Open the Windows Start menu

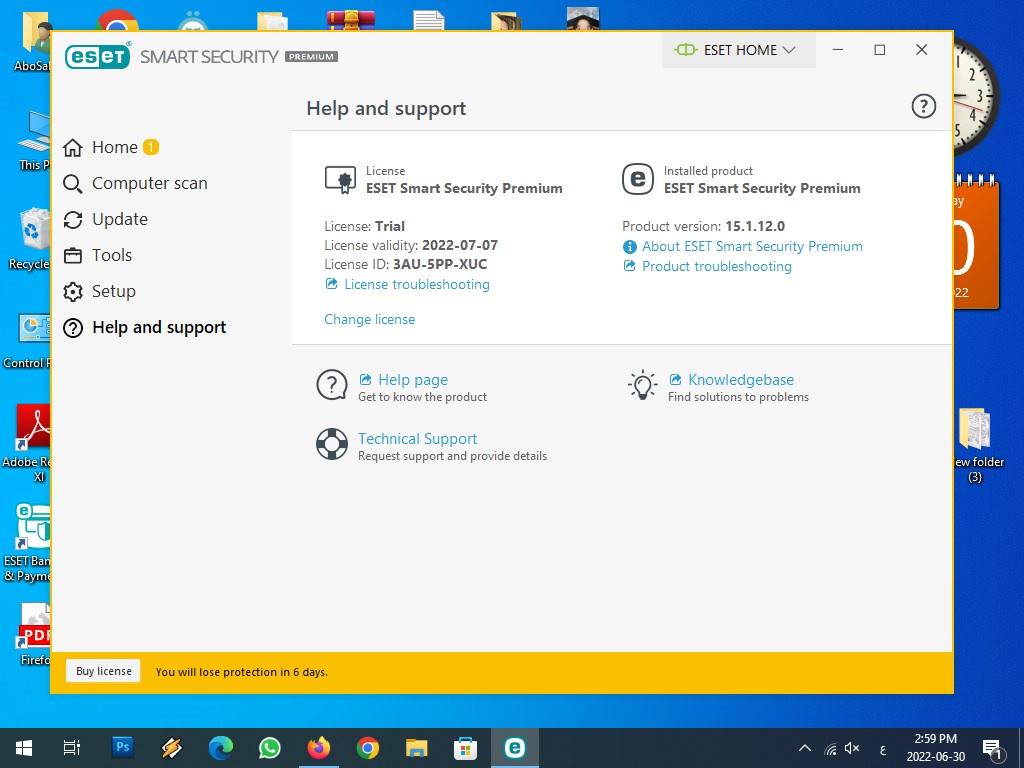point(24,748)
